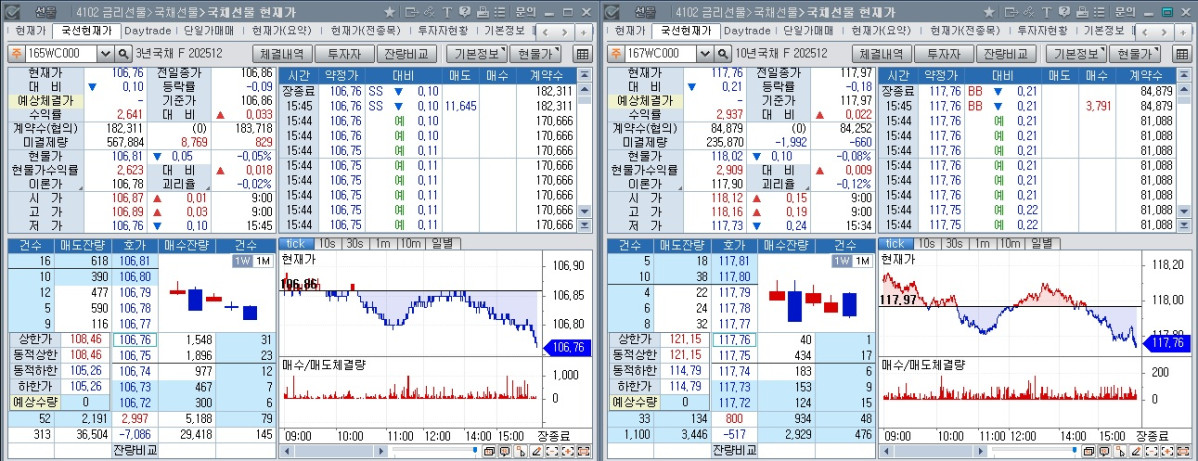Click the zoom-in [+] icon under the 3년국채 chart
This screenshot has width=1198, height=461.
(568, 450)
